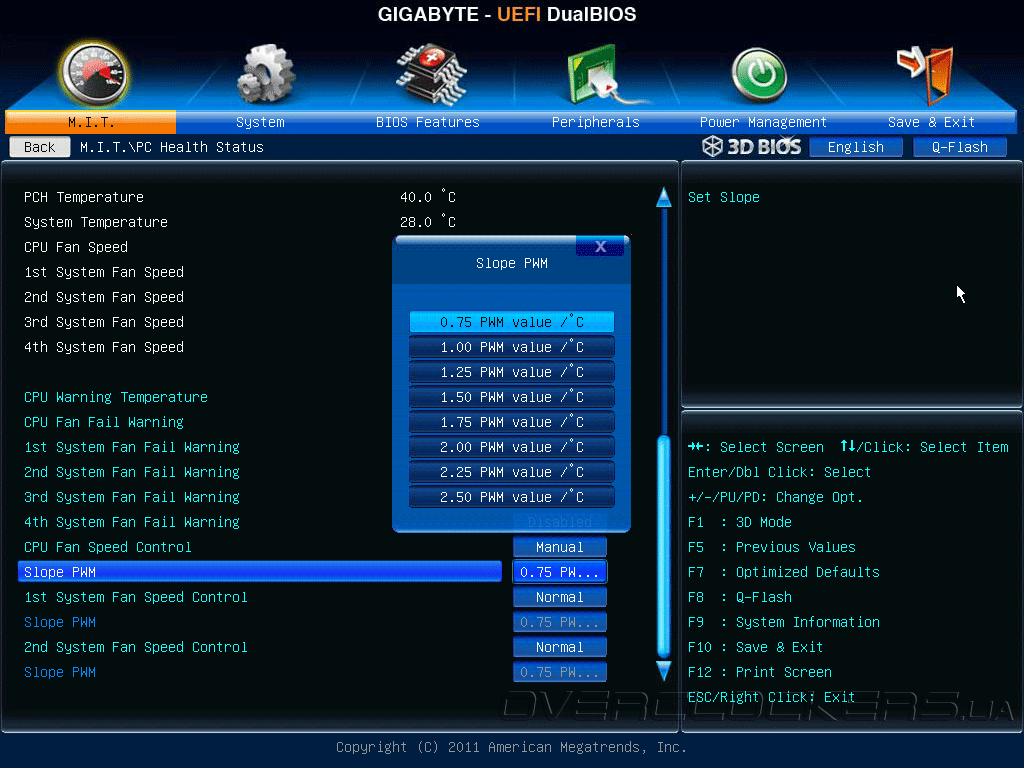
Task: Select 1.00 PWM value /°C option
Action: pyautogui.click(x=511, y=347)
